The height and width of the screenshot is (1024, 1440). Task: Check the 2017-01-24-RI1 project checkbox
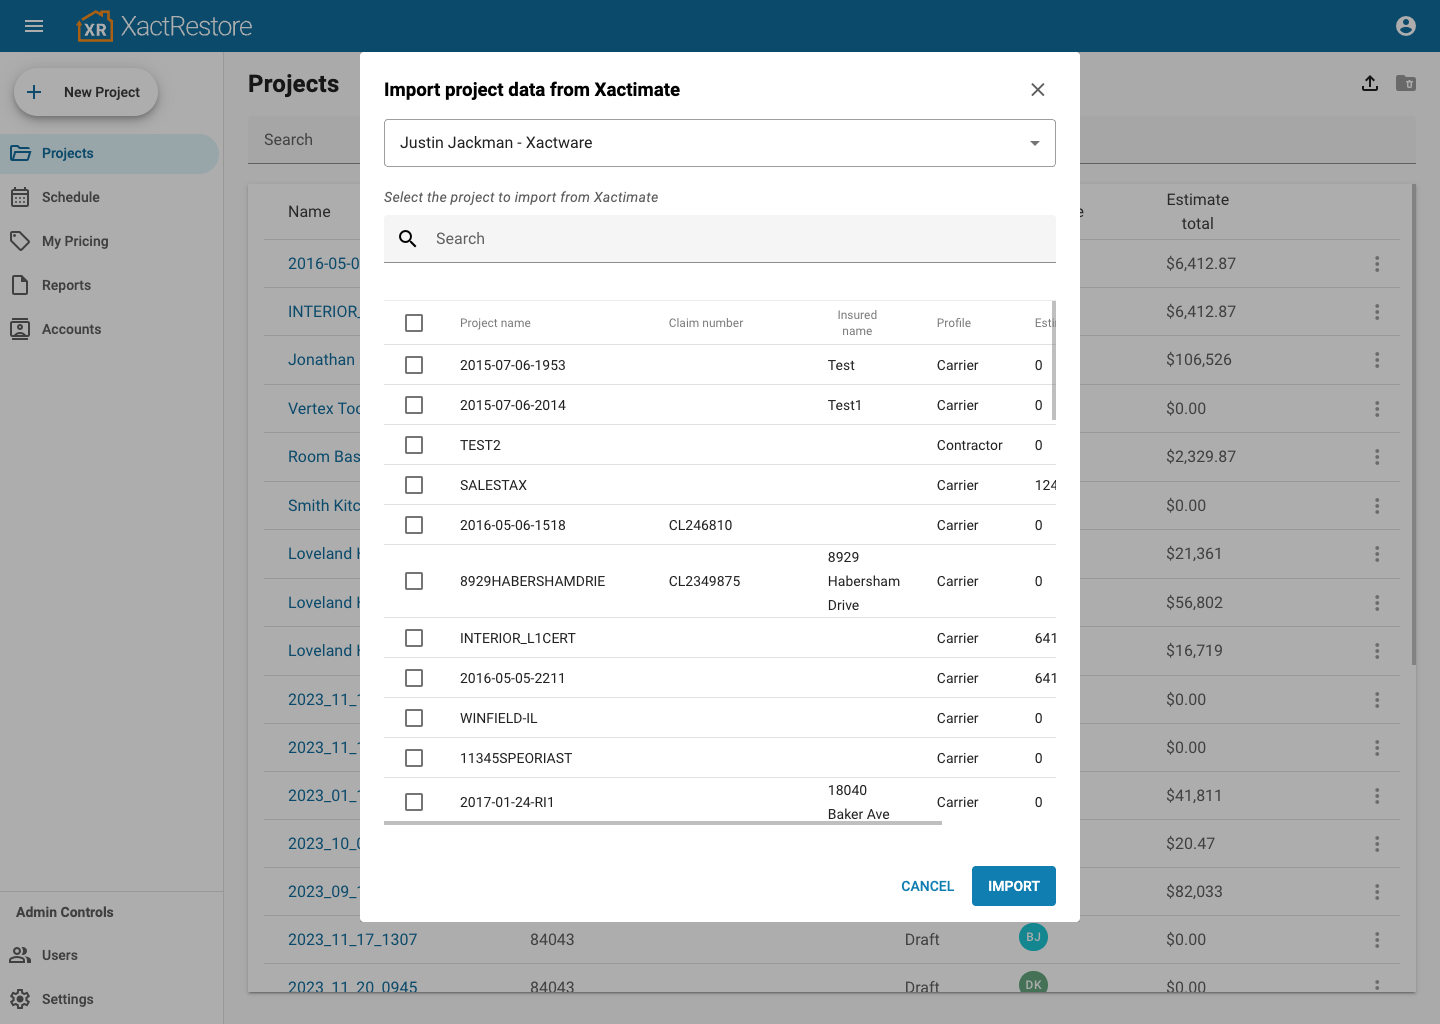click(x=414, y=802)
